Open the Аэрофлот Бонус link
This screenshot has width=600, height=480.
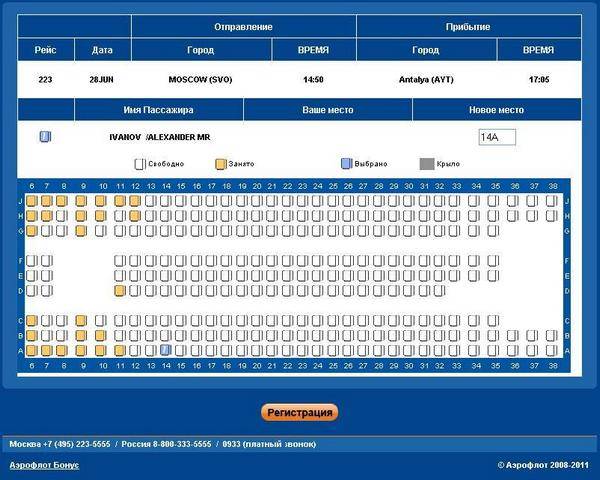(x=44, y=465)
